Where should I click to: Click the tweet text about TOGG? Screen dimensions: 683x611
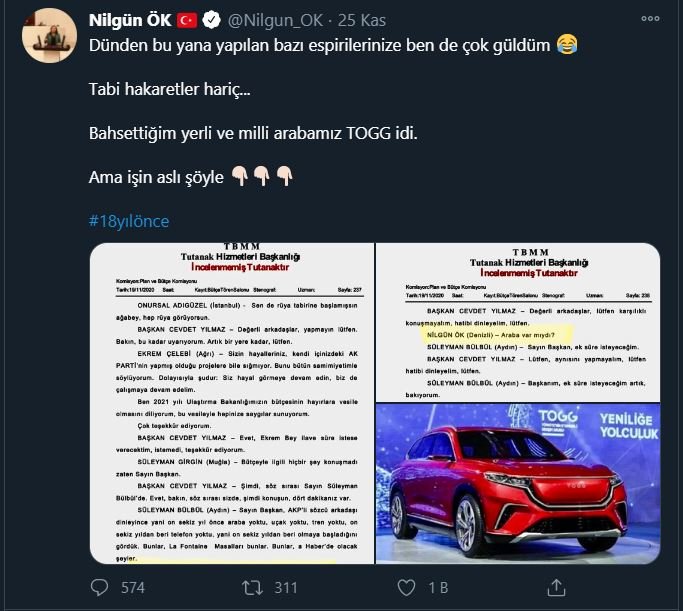click(253, 133)
